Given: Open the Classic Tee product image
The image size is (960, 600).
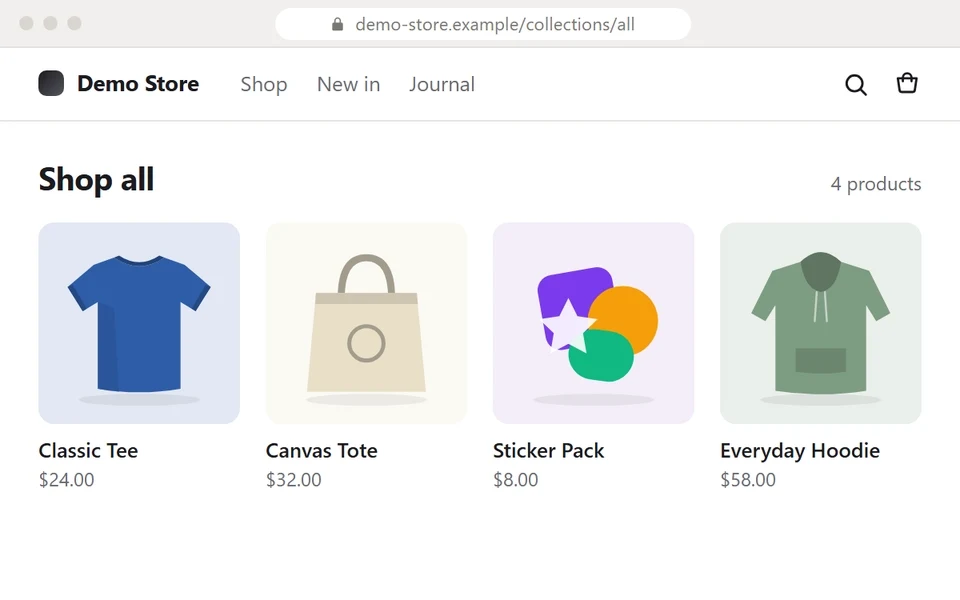Looking at the screenshot, I should click(x=139, y=323).
